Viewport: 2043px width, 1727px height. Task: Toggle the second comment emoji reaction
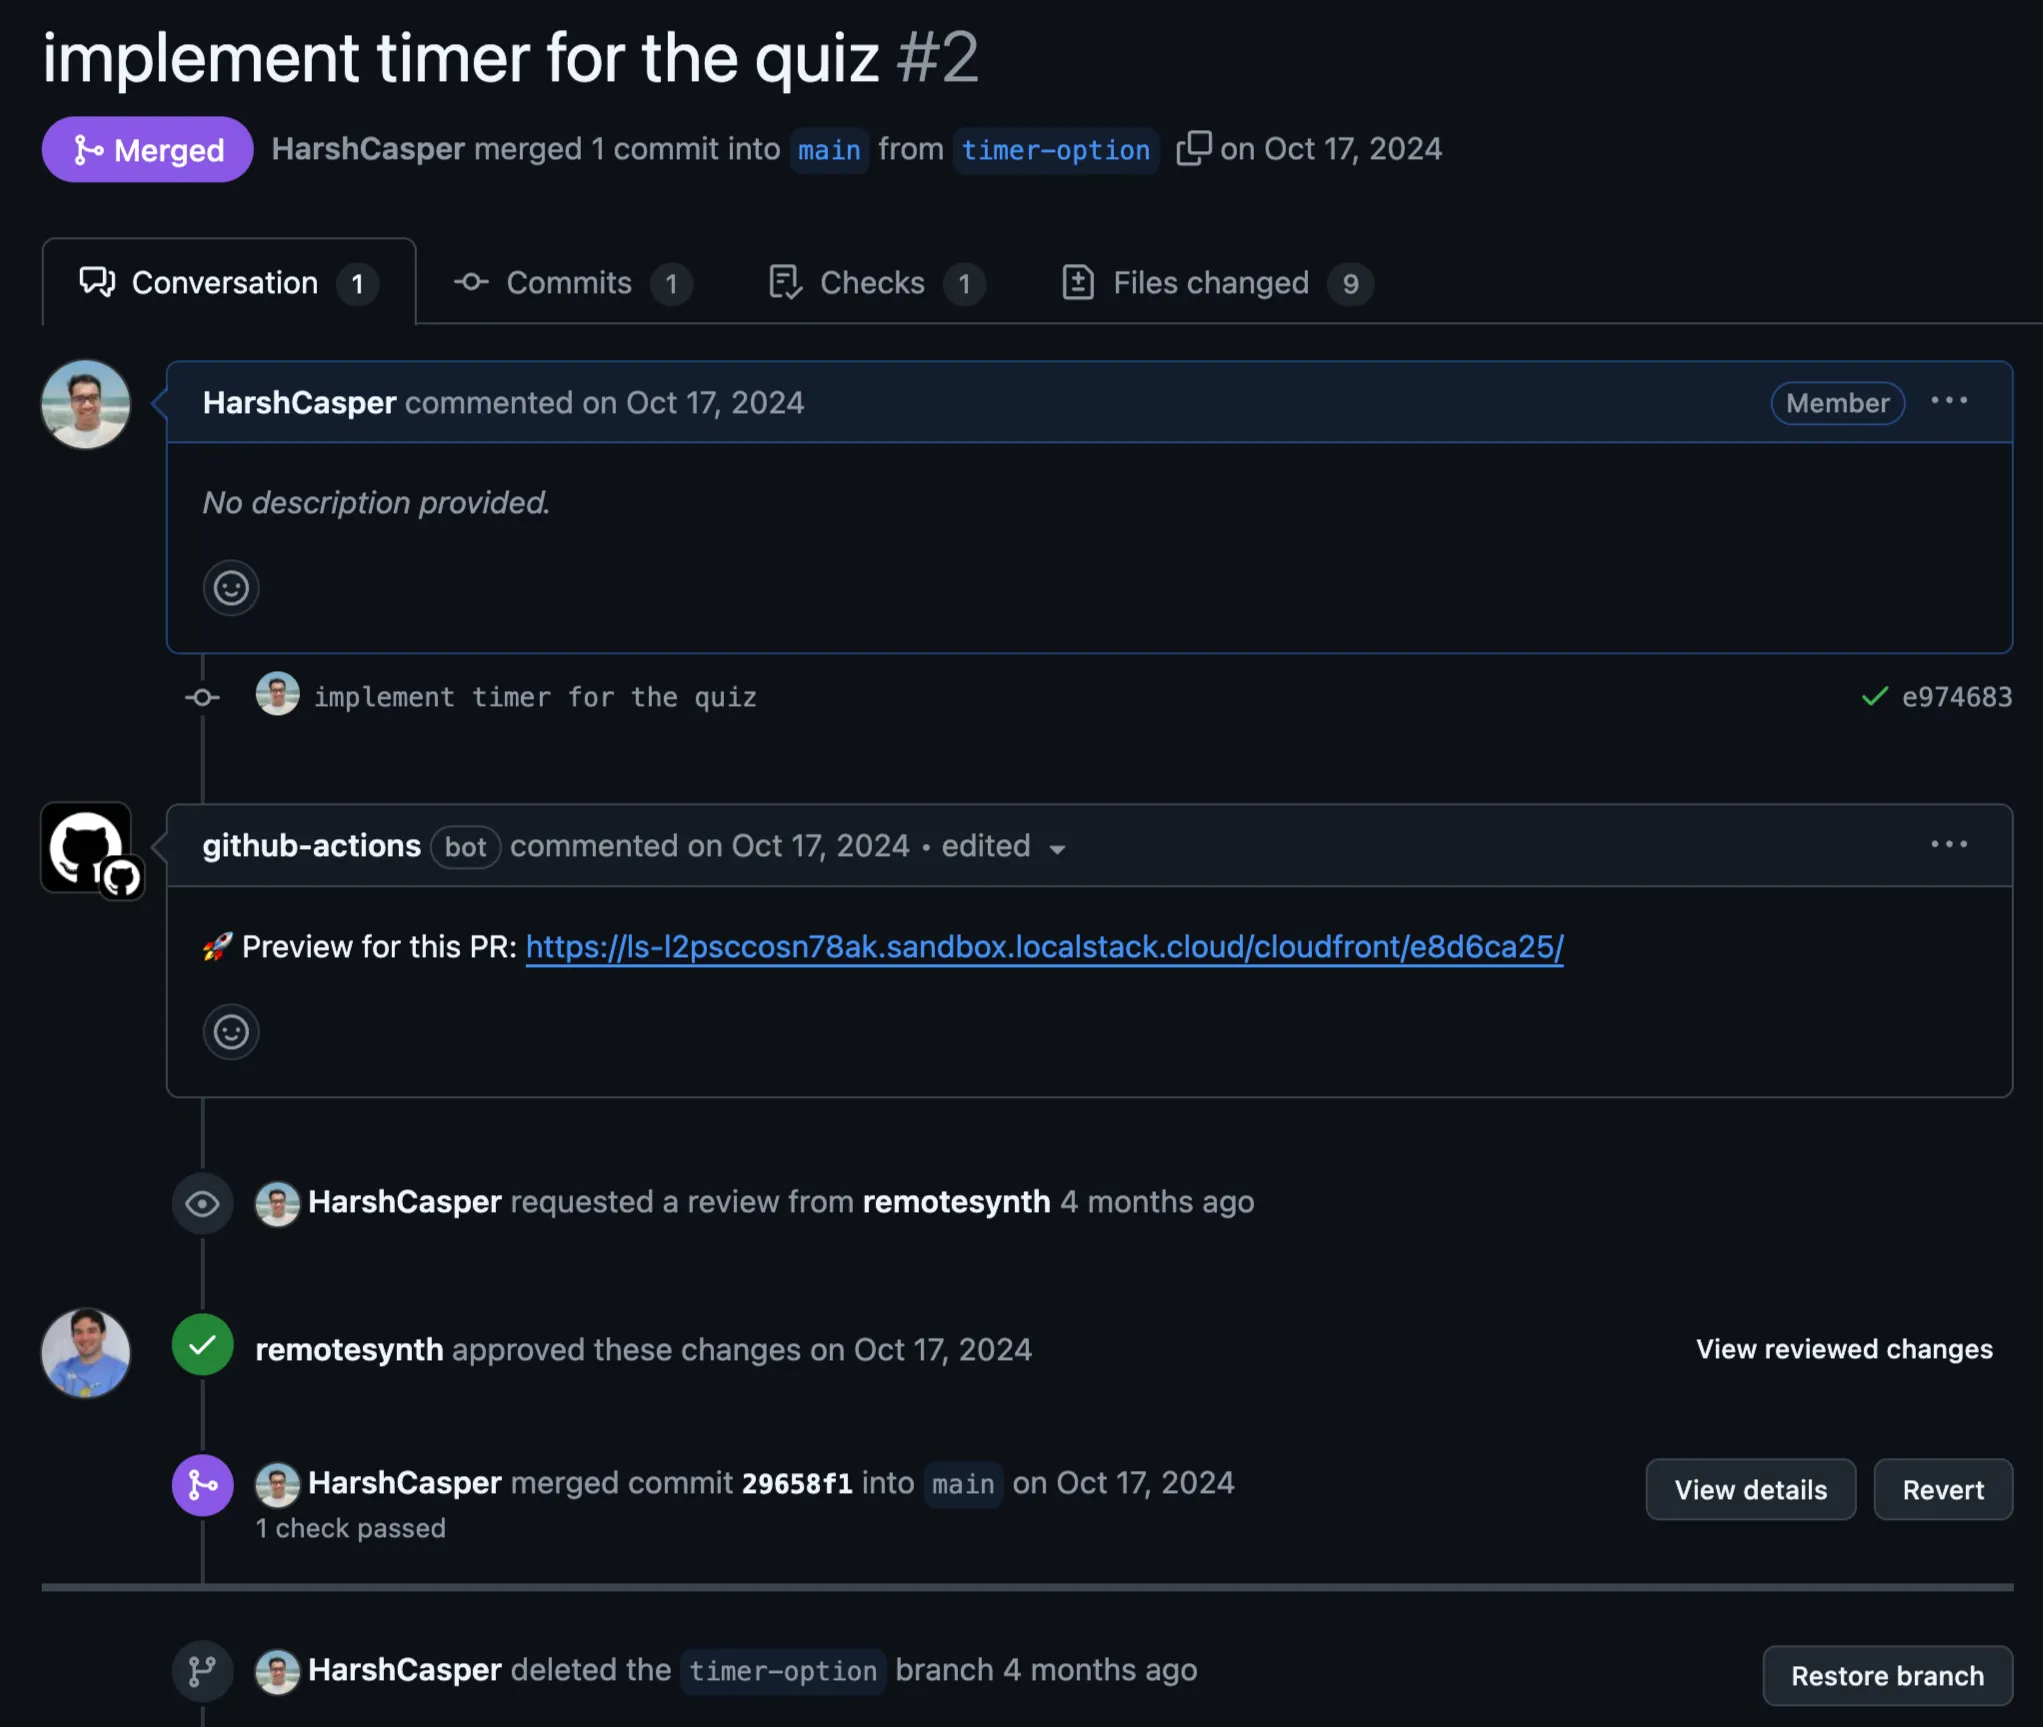pyautogui.click(x=229, y=1031)
